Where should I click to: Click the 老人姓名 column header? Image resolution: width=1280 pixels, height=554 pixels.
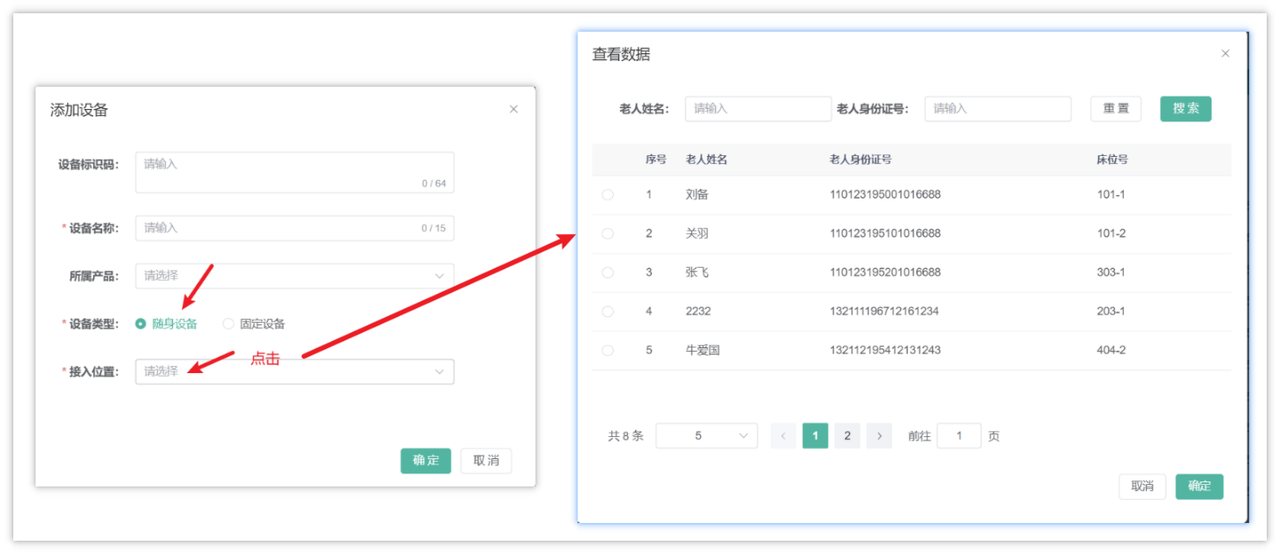pos(707,160)
